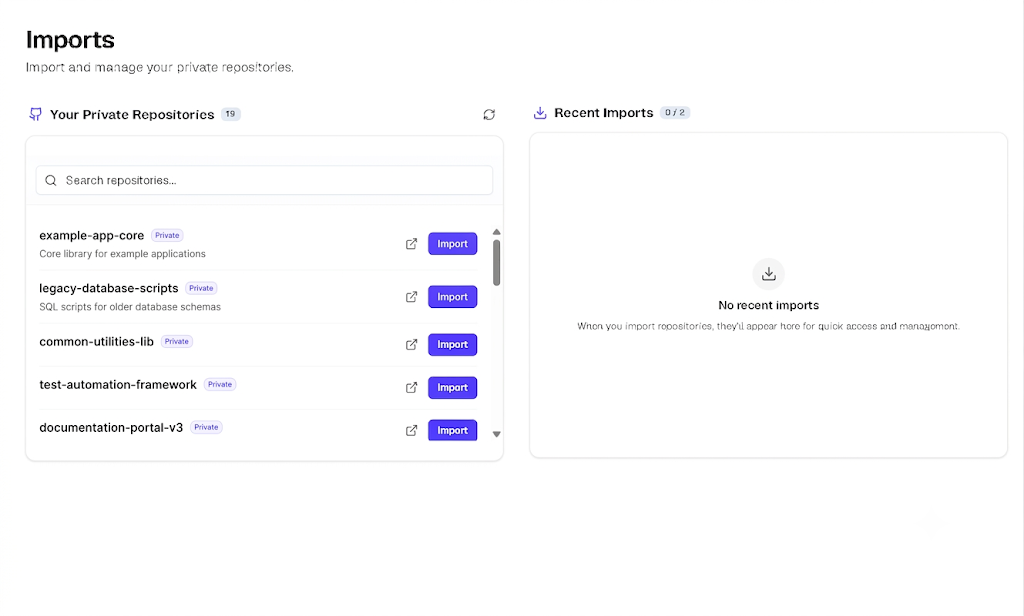This screenshot has width=1024, height=616.
Task: Click the Private badge on common-utilities-lib
Action: coord(176,342)
